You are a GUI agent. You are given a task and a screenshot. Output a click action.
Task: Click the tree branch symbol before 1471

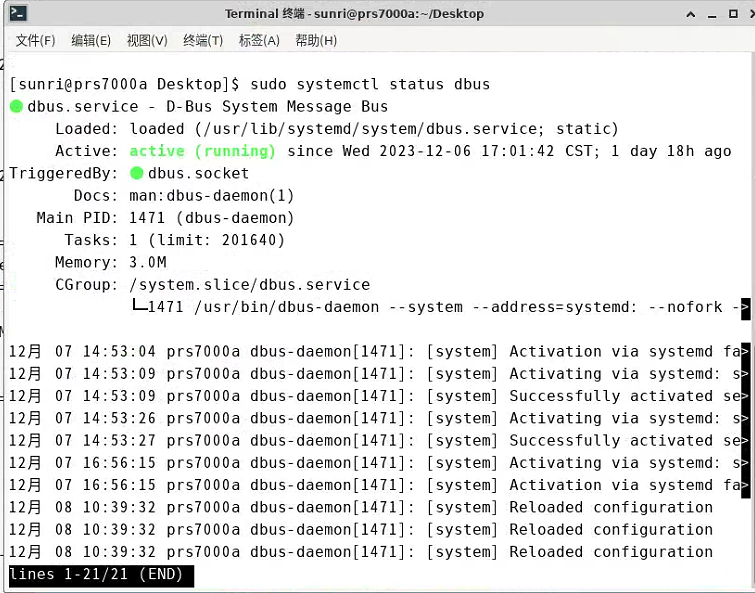click(139, 307)
